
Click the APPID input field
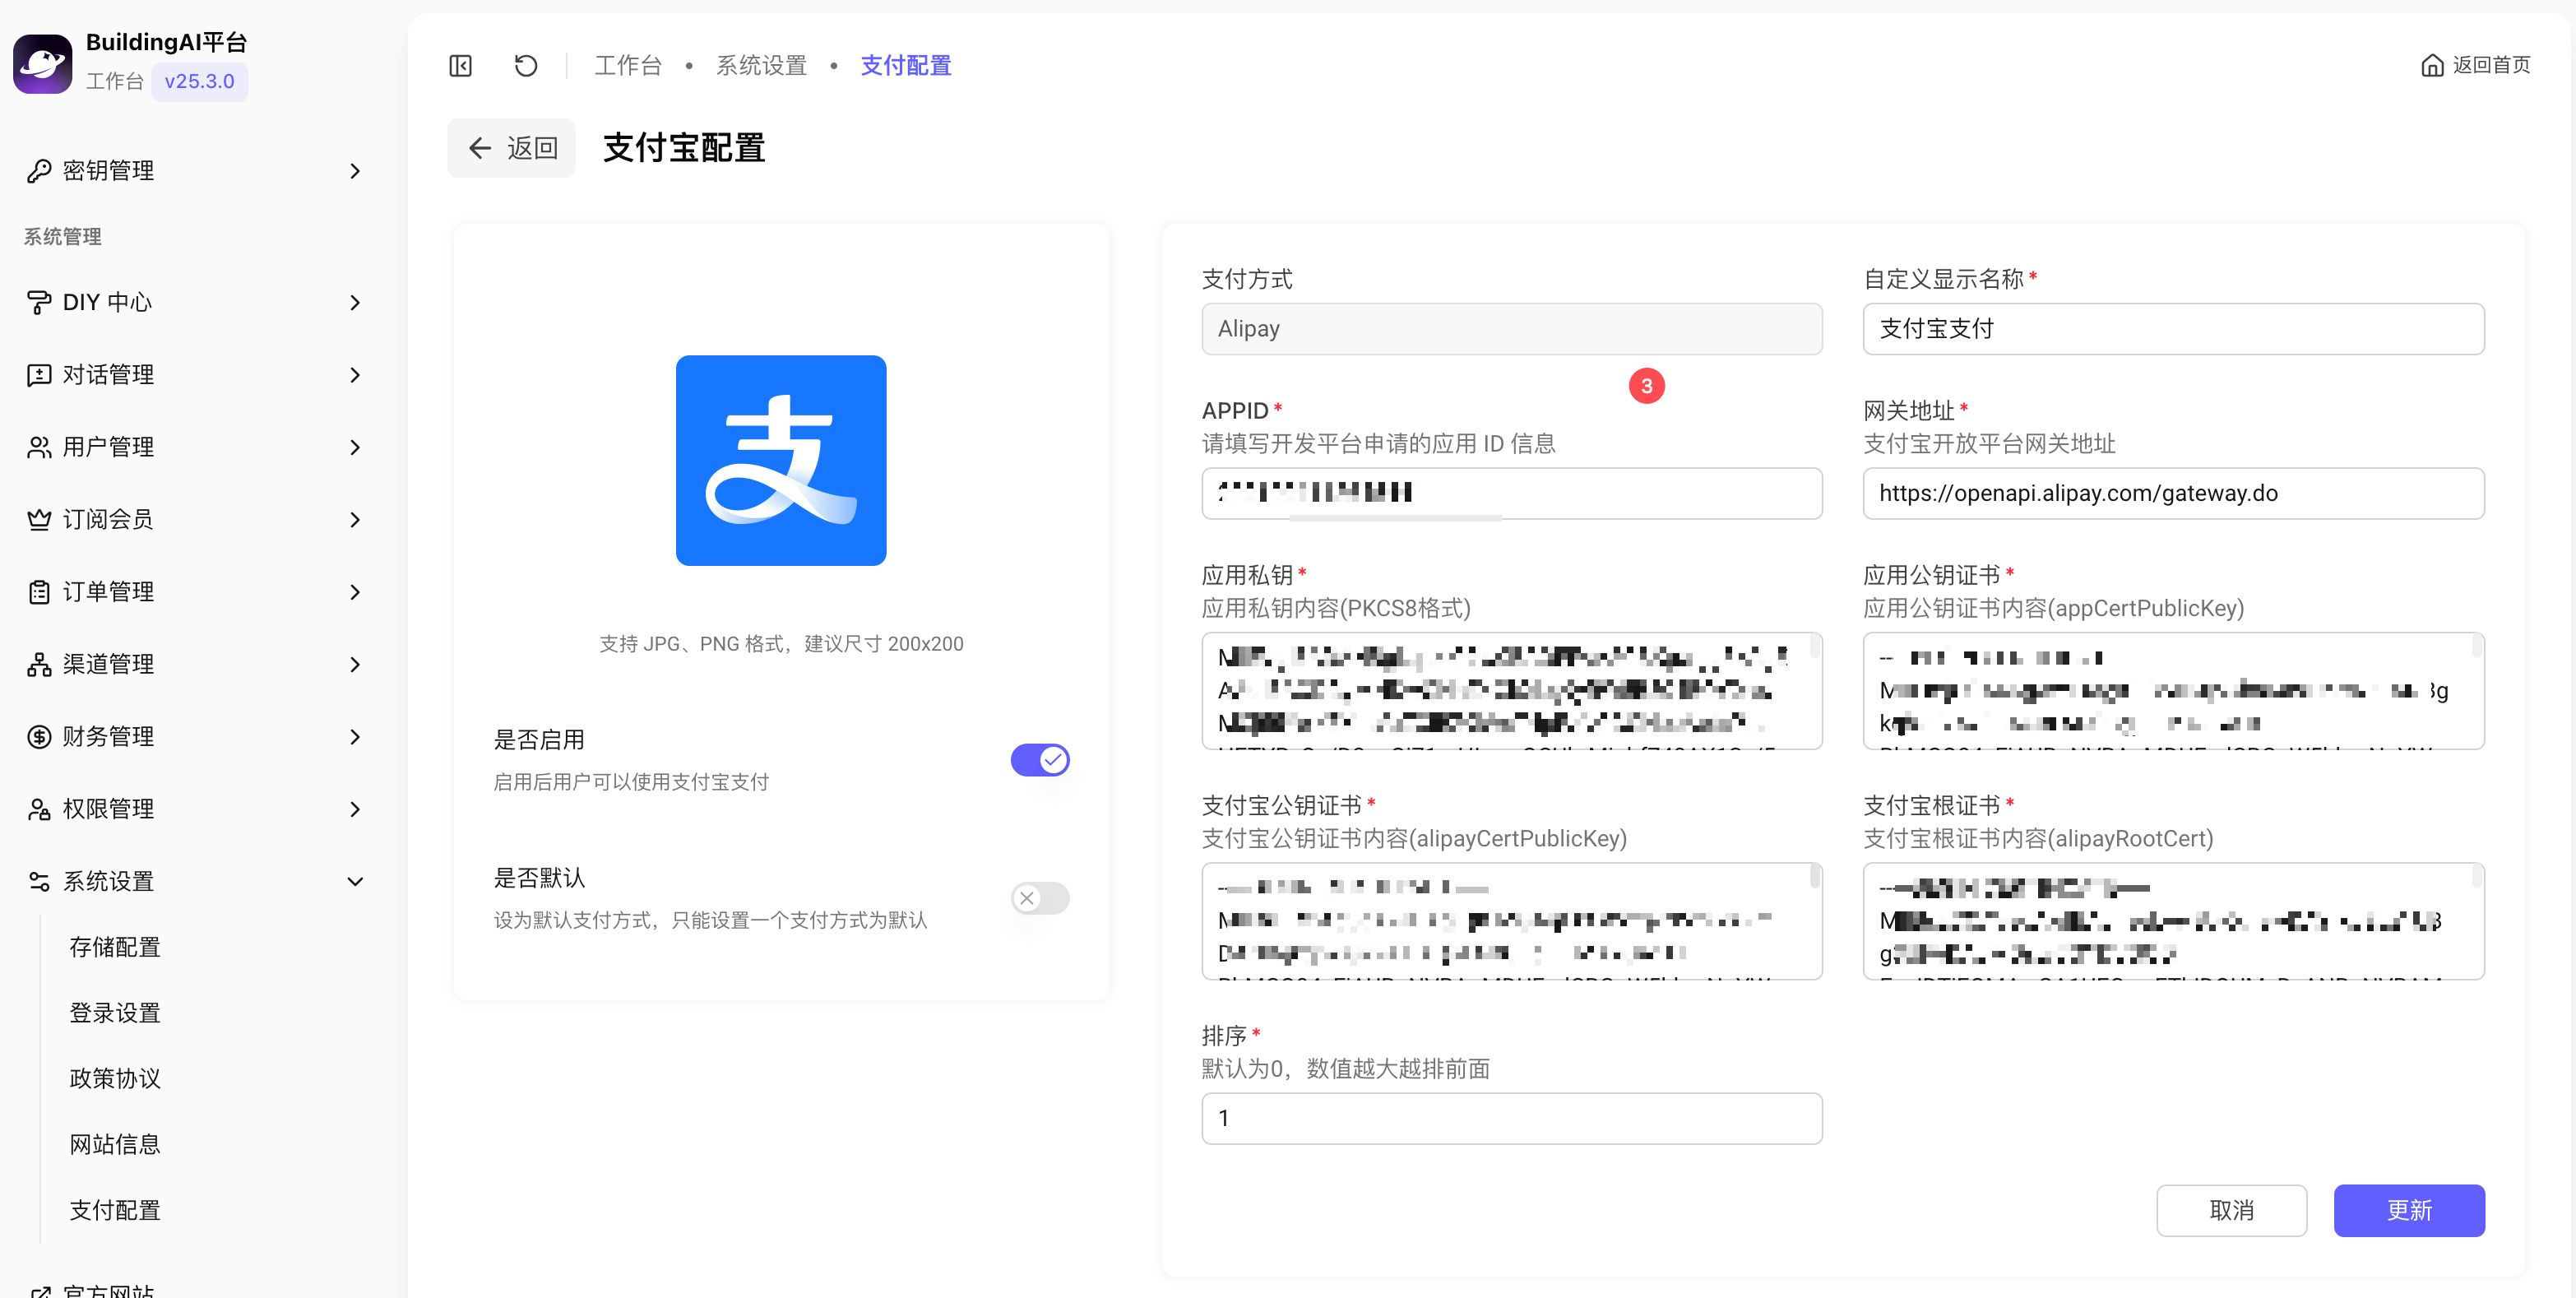[x=1512, y=493]
